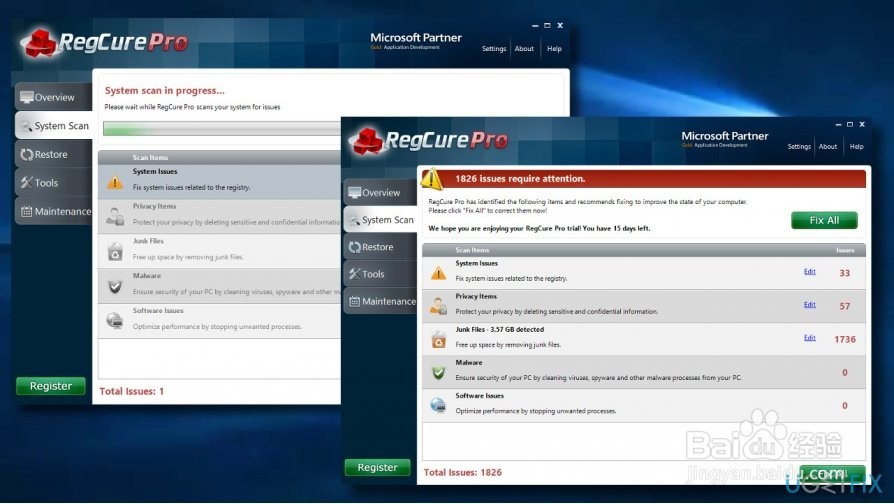This screenshot has width=894, height=504.
Task: Click Edit link for System Issues
Action: tap(810, 271)
